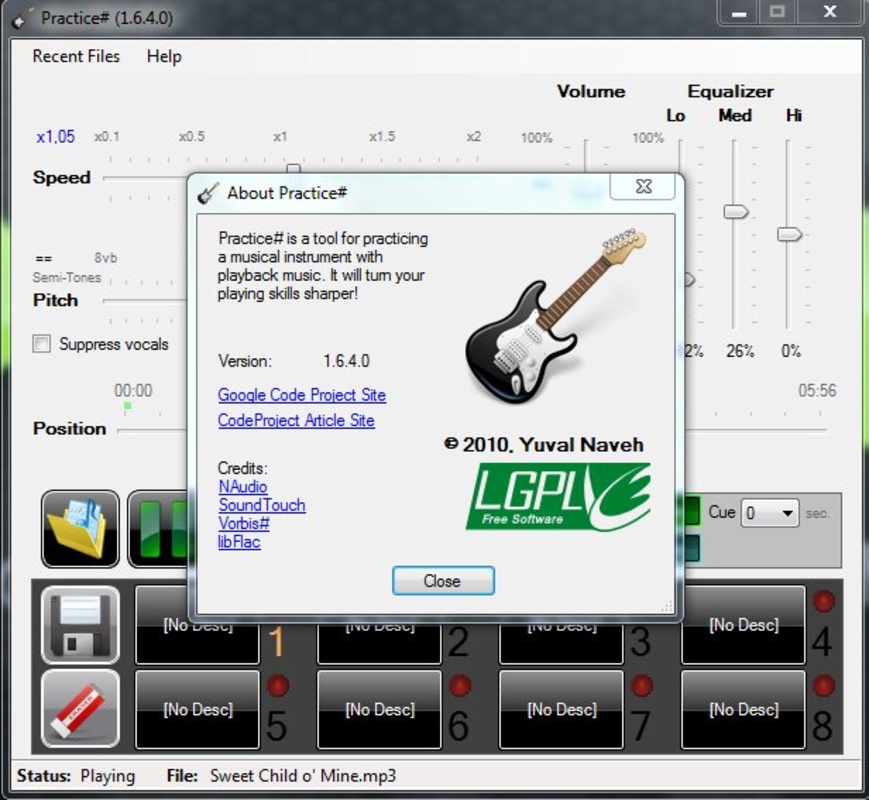Follow the Vorbis# credits link
The image size is (869, 800).
coord(244,523)
